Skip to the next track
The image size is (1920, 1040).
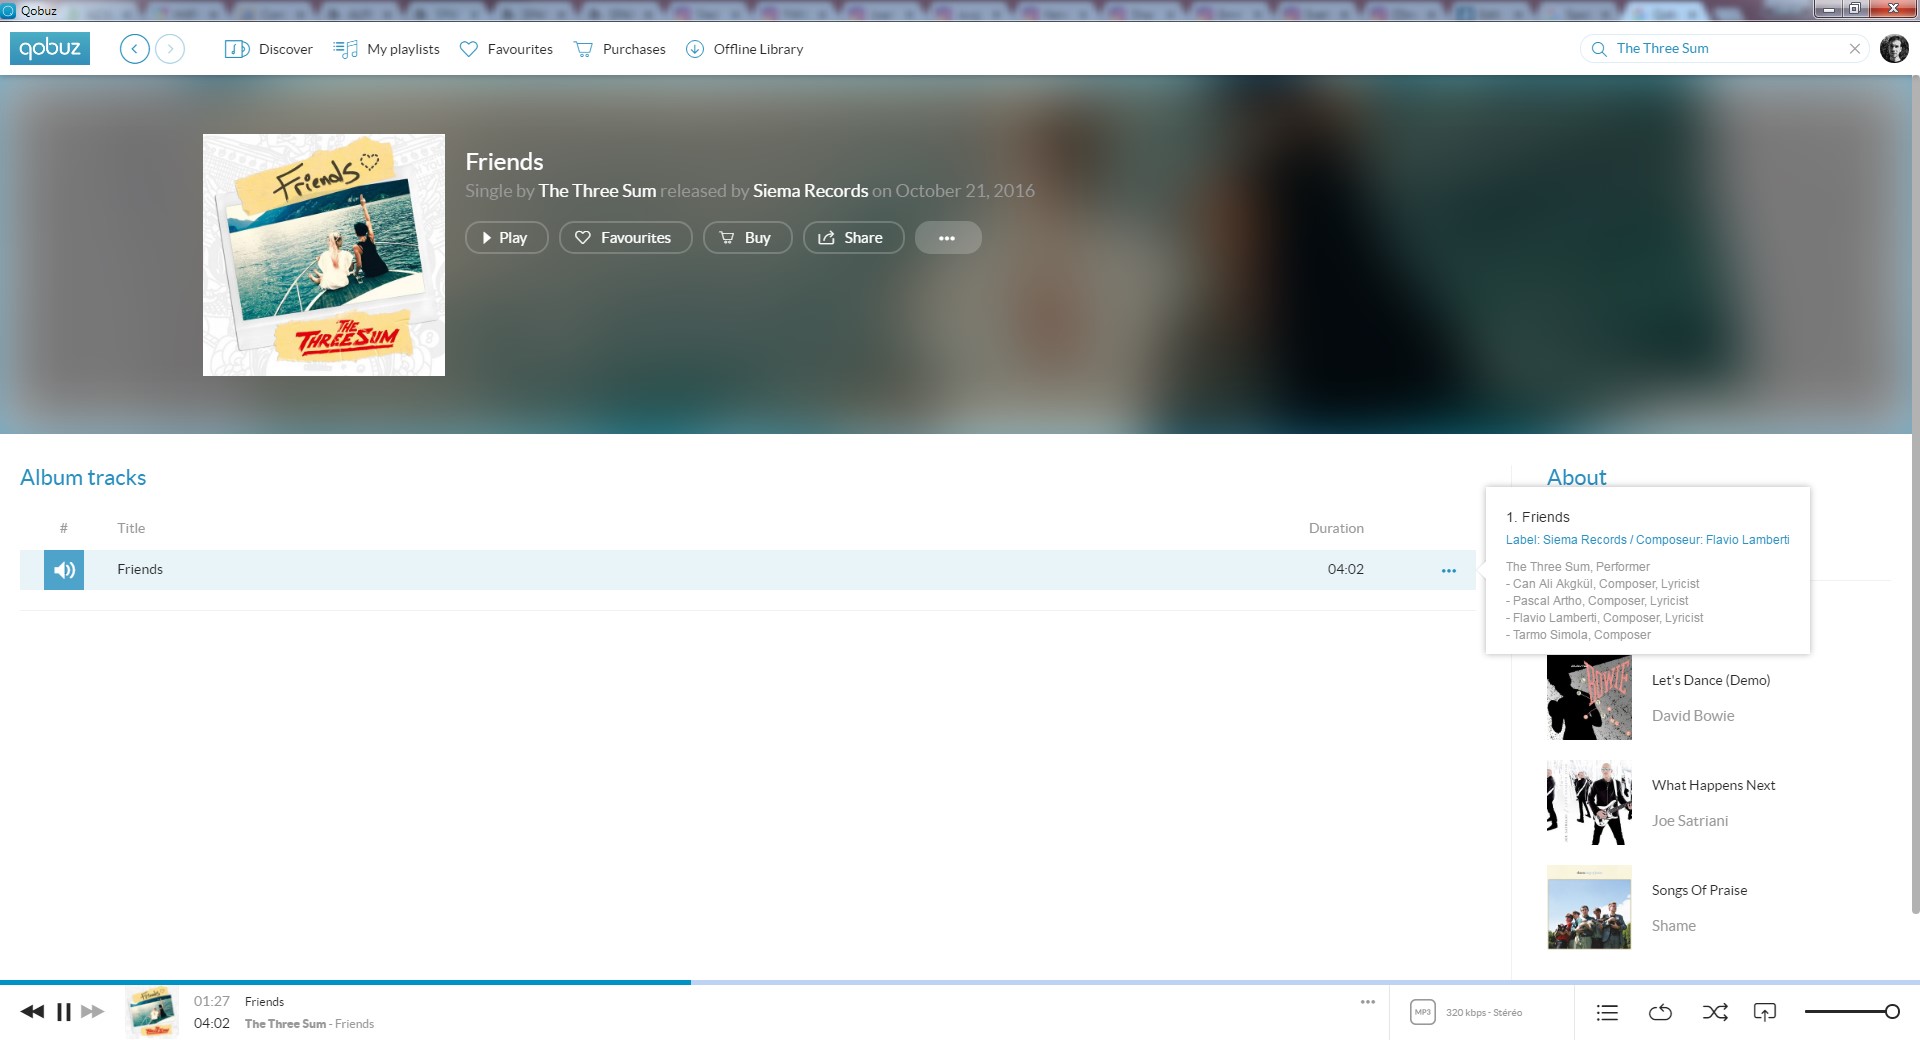coord(93,1012)
